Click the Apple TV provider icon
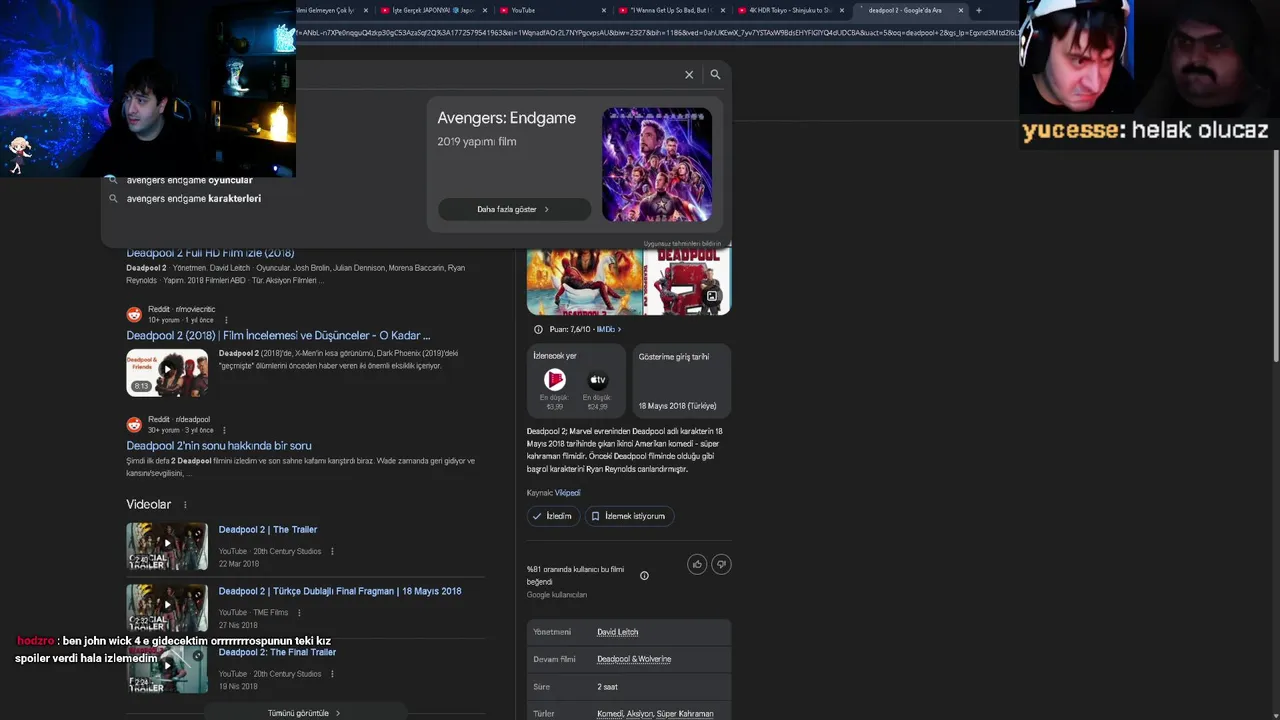This screenshot has width=1280, height=720. (x=597, y=380)
